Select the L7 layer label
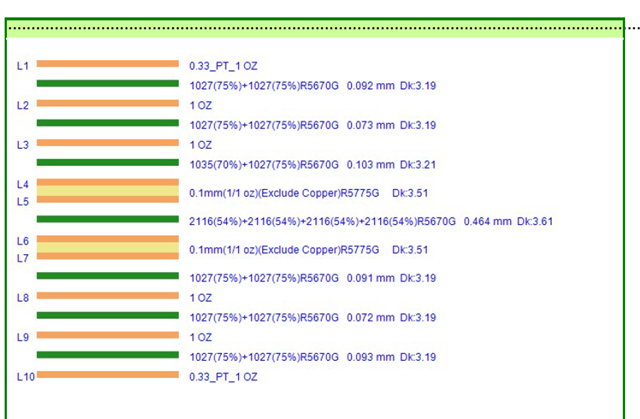Viewport: 640px width, 419px height. [x=23, y=259]
